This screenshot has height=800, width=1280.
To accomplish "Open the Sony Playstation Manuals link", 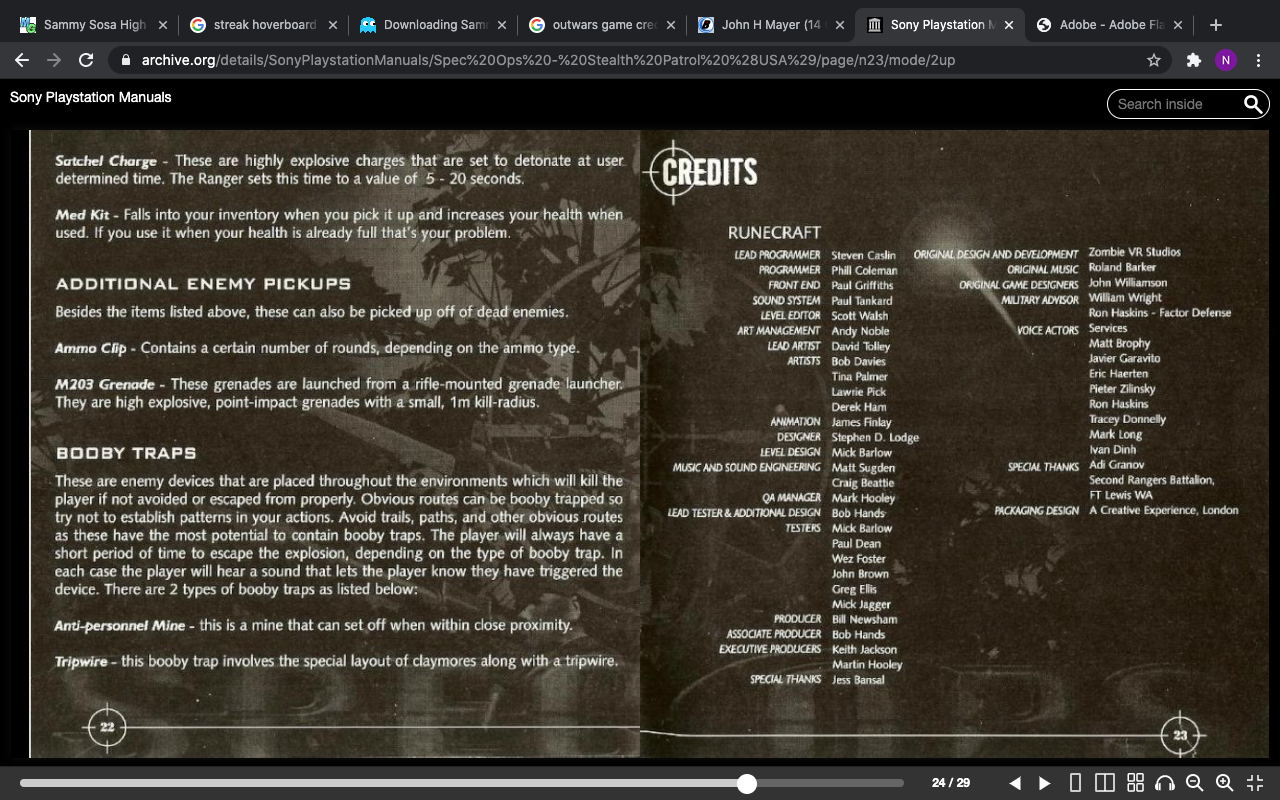I will (x=91, y=97).
